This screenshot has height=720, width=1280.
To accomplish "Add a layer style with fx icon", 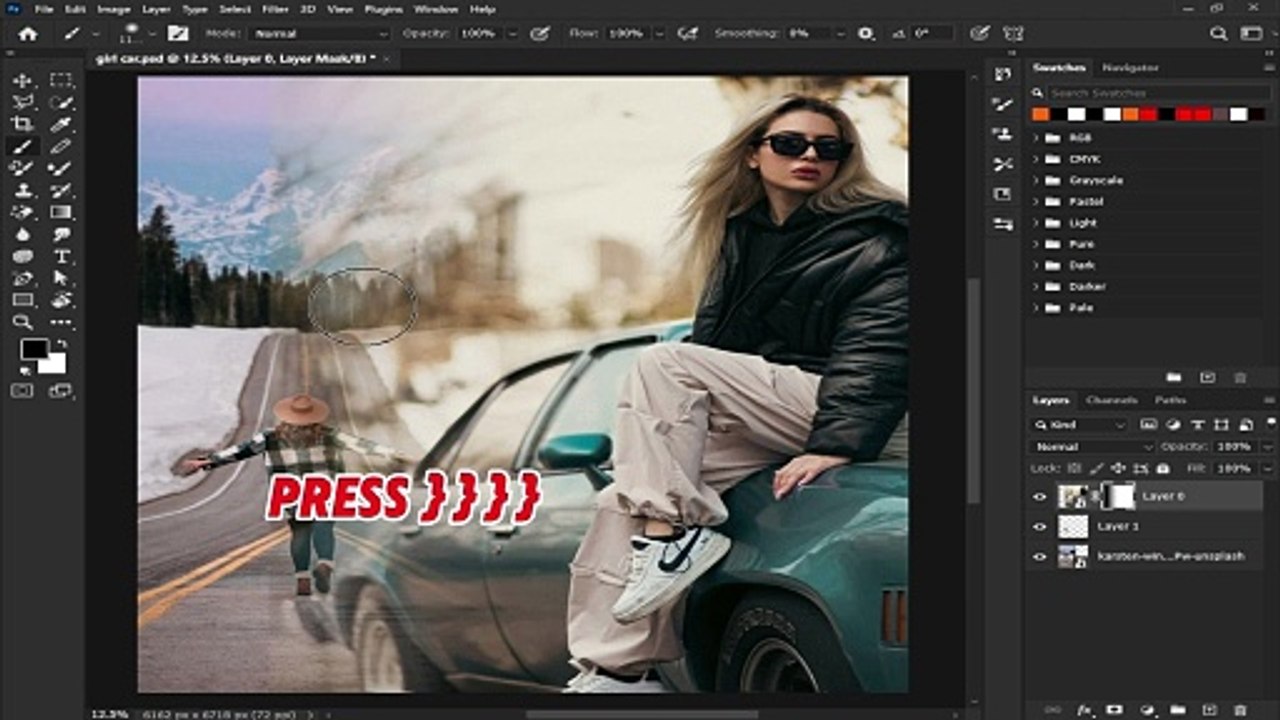I will [1085, 710].
